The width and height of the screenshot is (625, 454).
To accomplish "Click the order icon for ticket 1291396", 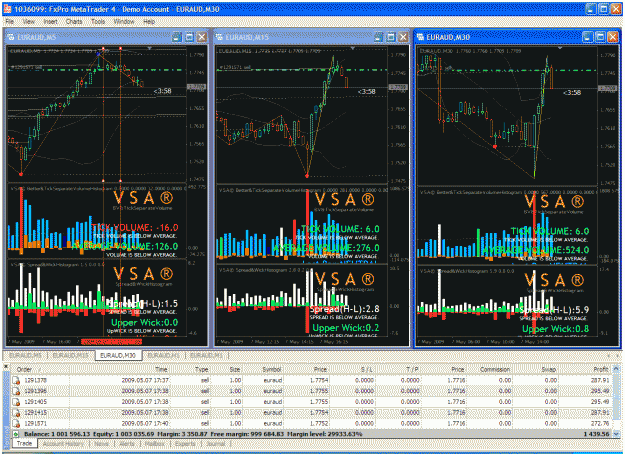I will coord(16,391).
